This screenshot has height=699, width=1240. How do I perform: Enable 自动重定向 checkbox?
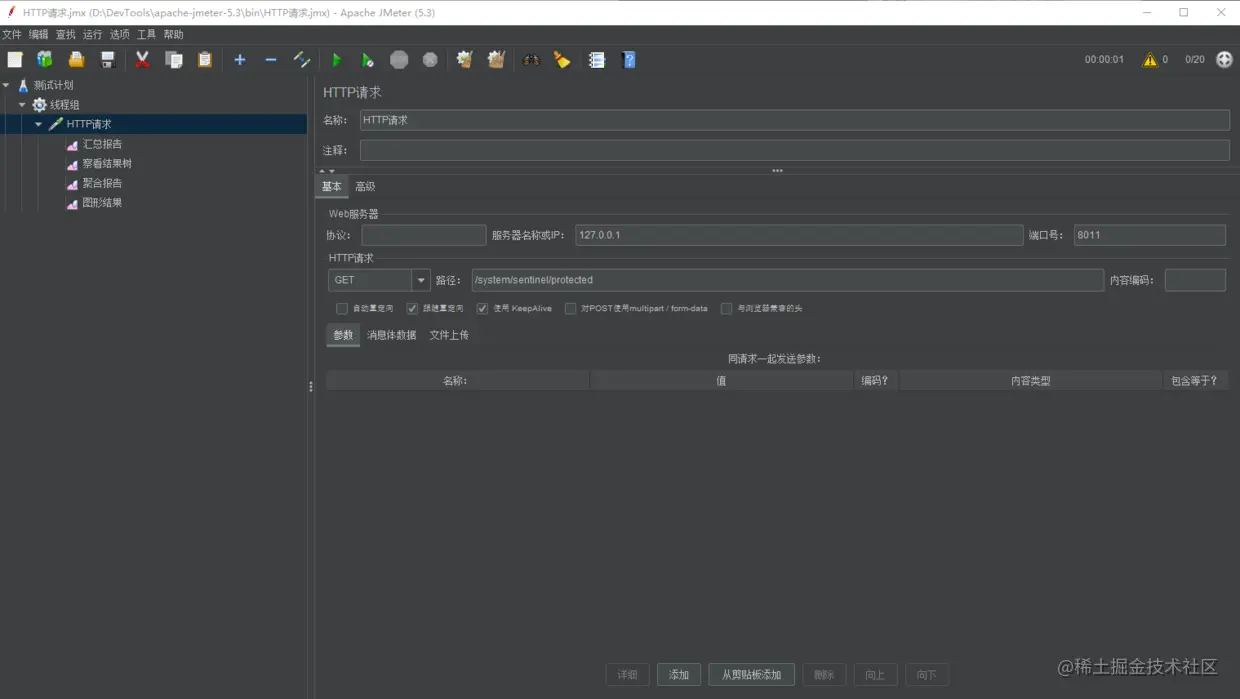(x=342, y=309)
